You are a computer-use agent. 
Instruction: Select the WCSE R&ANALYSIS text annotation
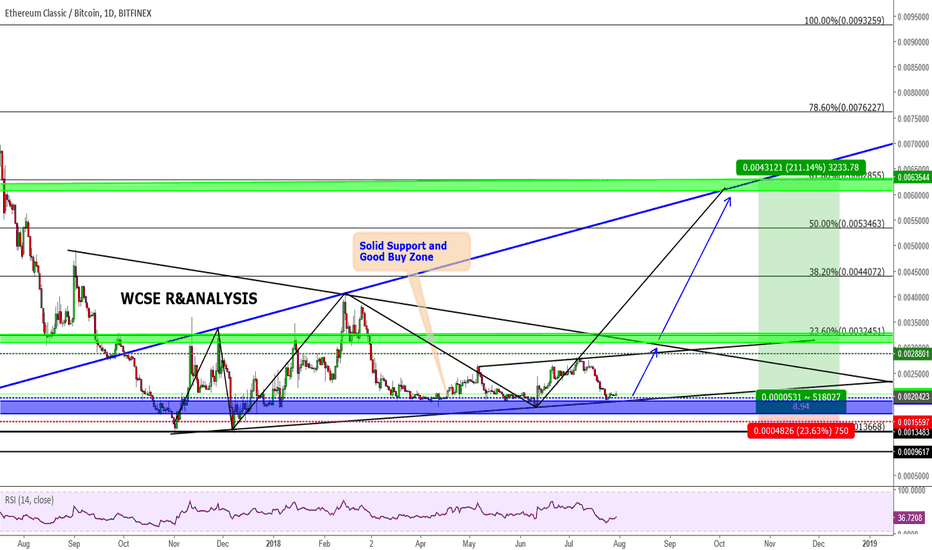click(x=189, y=298)
